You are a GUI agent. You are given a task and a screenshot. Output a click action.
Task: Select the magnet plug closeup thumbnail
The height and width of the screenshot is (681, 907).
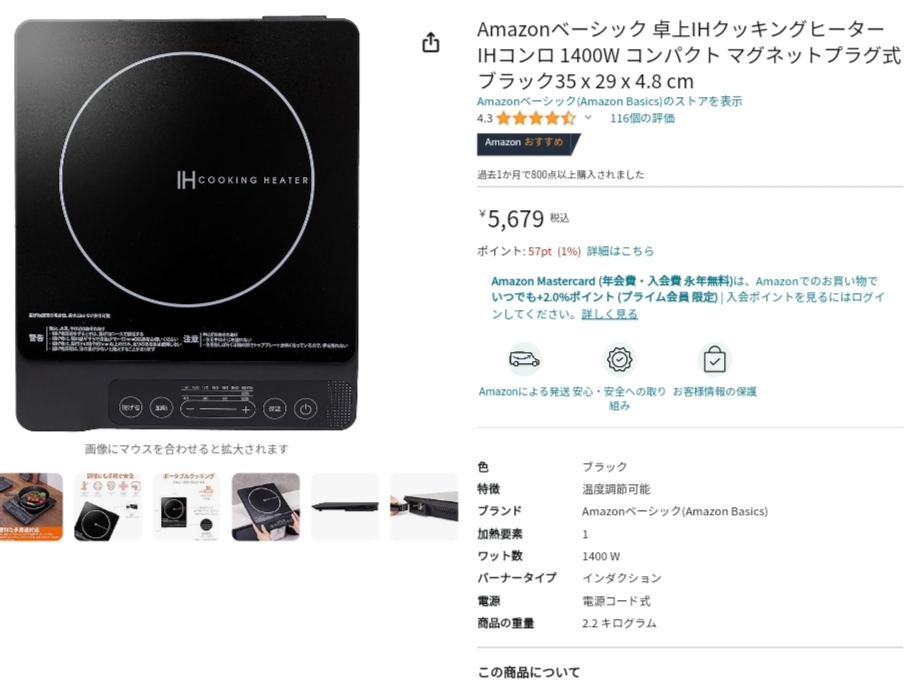pos(424,507)
